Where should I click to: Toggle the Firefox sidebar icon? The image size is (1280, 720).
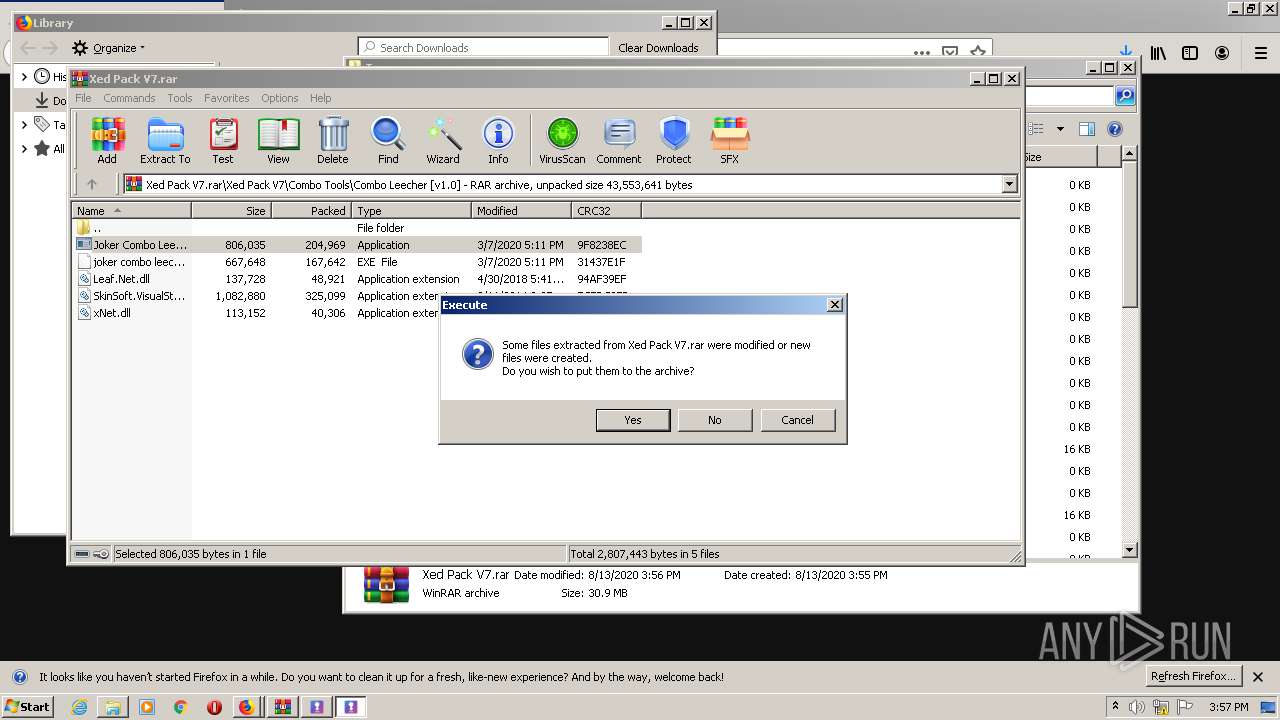point(1190,53)
